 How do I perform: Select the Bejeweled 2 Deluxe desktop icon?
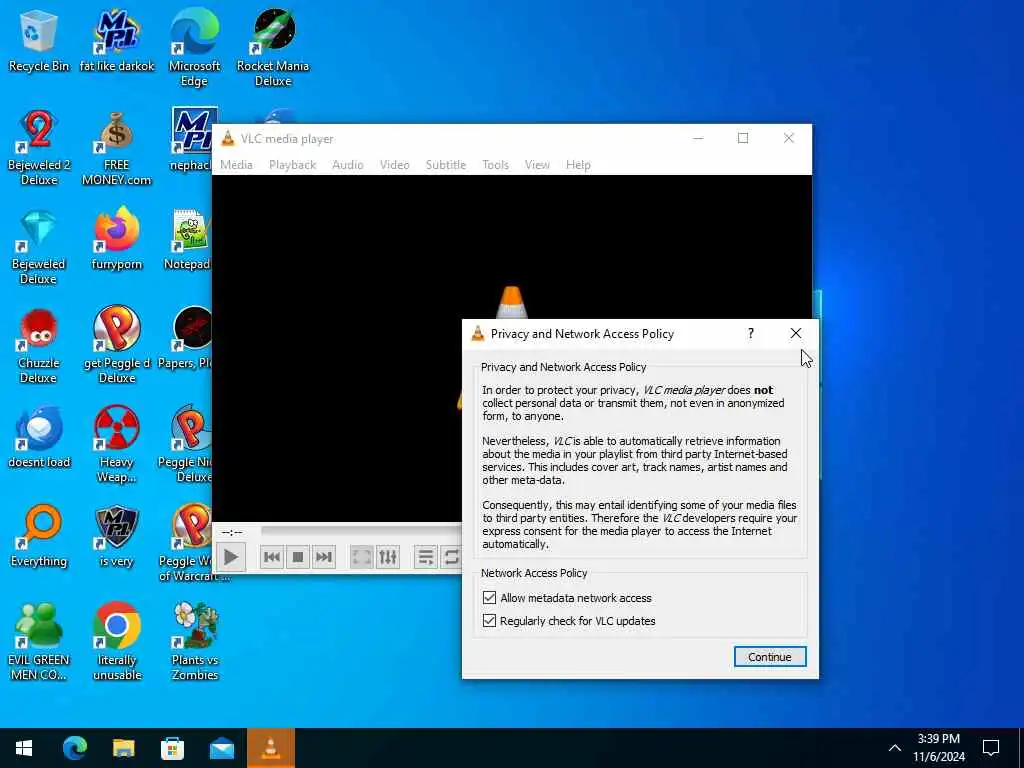[x=39, y=148]
